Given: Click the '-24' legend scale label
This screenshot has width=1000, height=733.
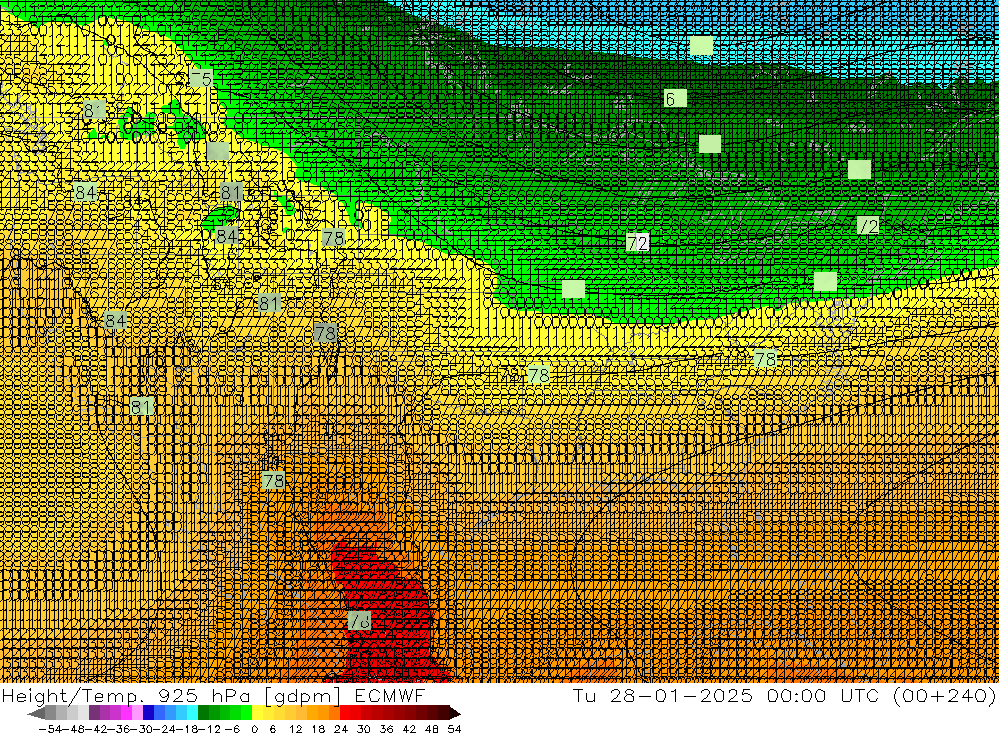Looking at the screenshot, I should [x=165, y=729].
